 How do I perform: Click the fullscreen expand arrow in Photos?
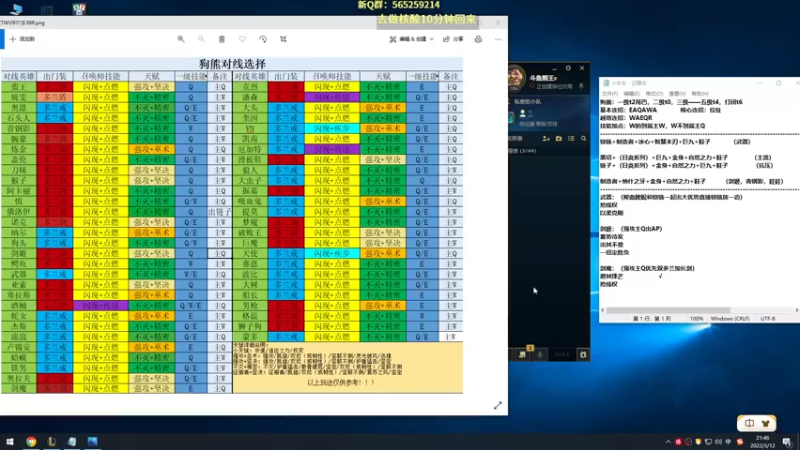[498, 406]
